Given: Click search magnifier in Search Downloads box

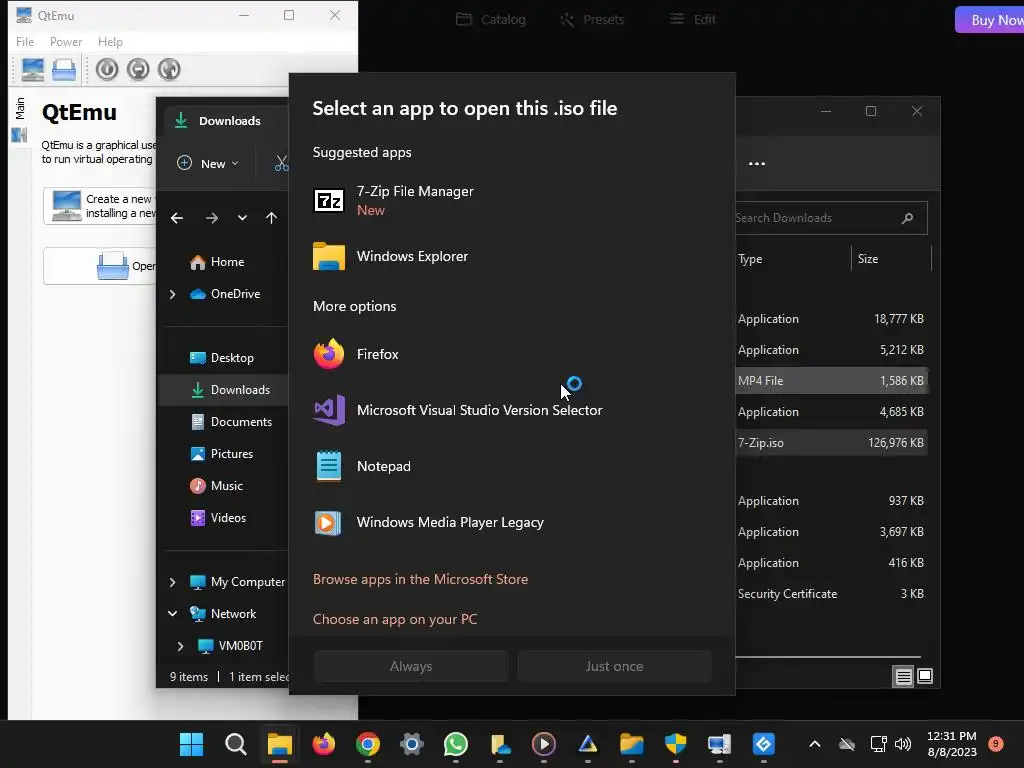Looking at the screenshot, I should [x=907, y=218].
